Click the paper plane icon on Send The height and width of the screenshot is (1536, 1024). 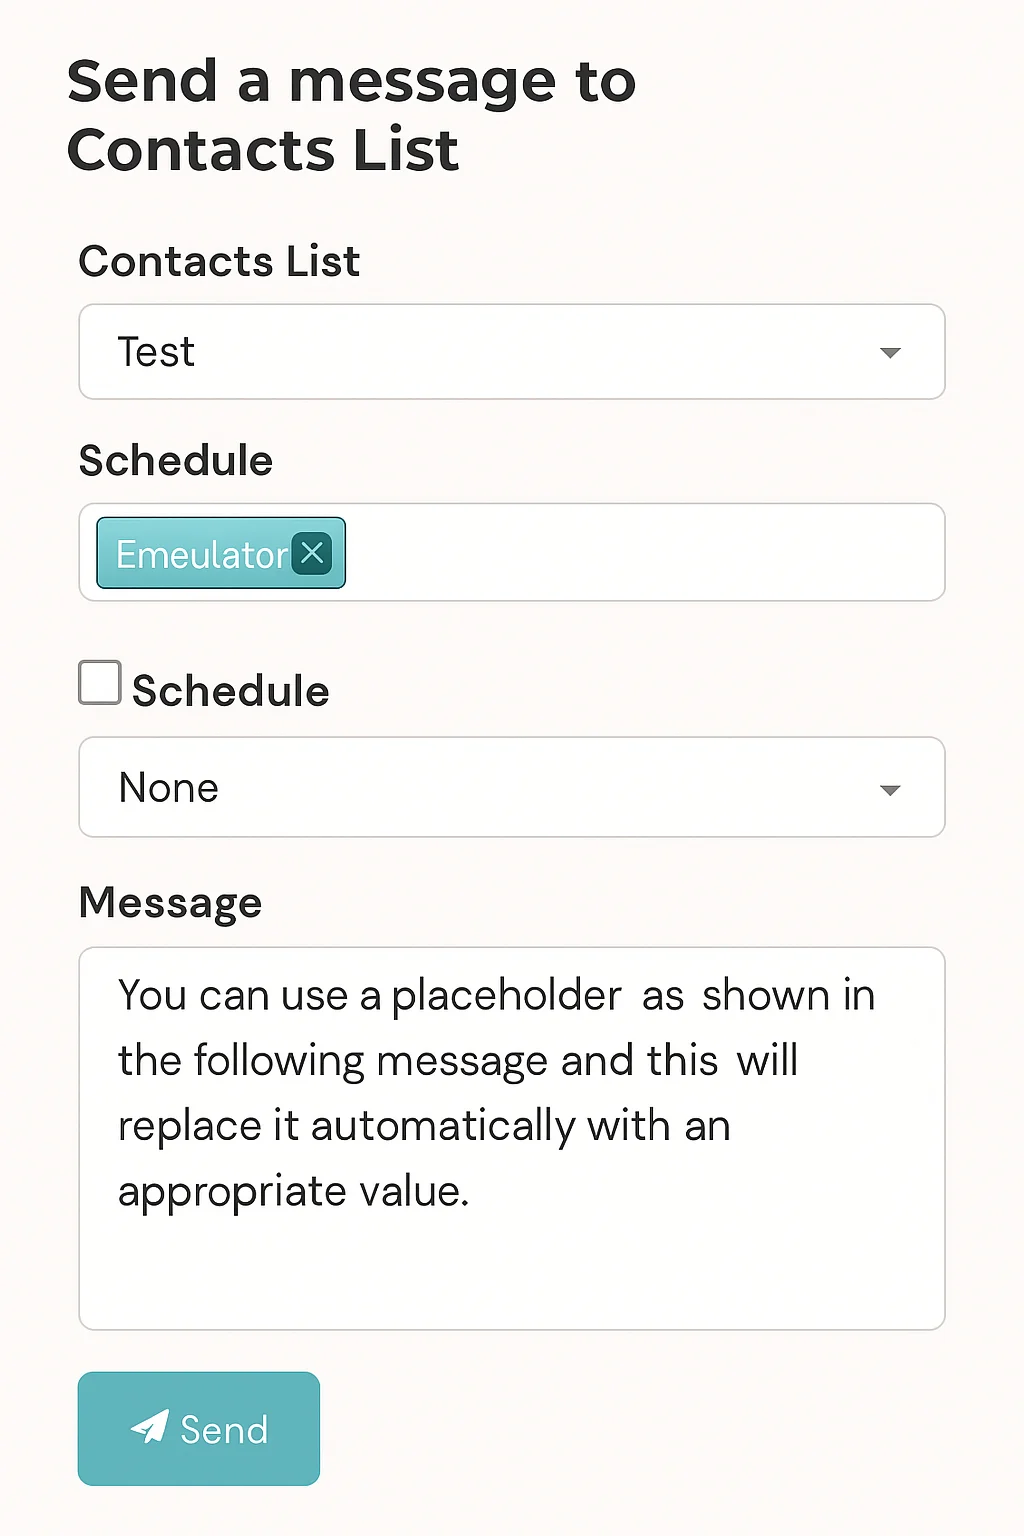click(x=150, y=1427)
